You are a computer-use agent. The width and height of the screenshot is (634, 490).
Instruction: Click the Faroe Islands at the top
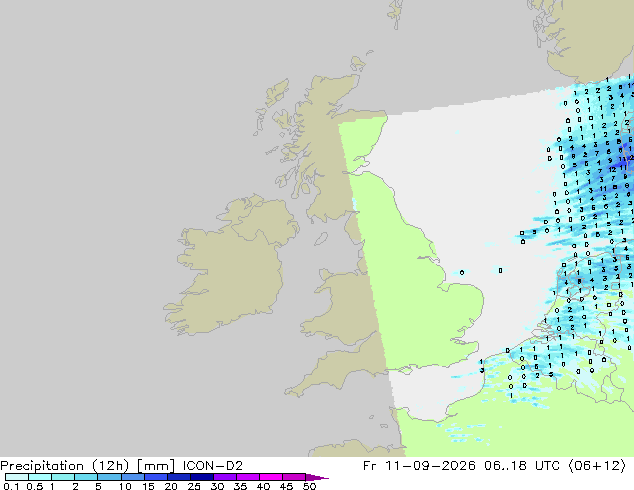click(x=395, y=12)
